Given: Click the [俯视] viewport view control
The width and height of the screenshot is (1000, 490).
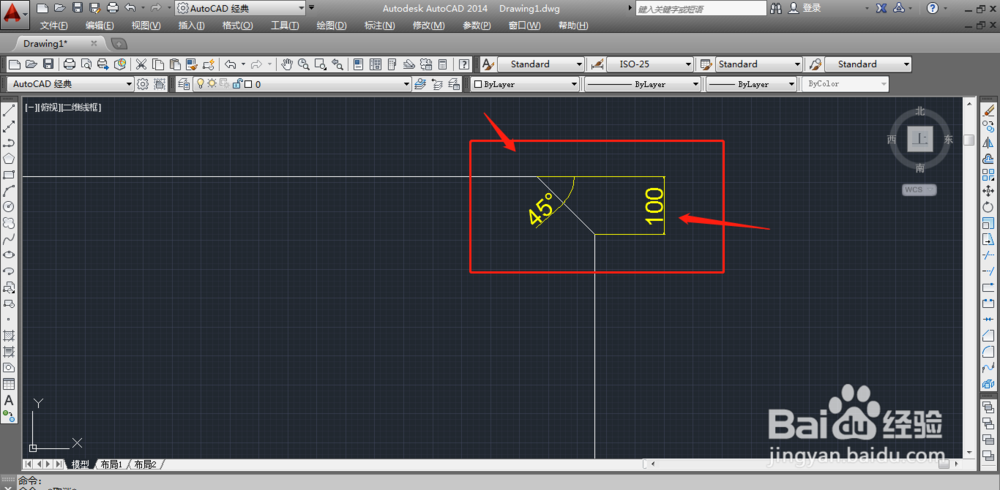Looking at the screenshot, I should click(x=47, y=108).
